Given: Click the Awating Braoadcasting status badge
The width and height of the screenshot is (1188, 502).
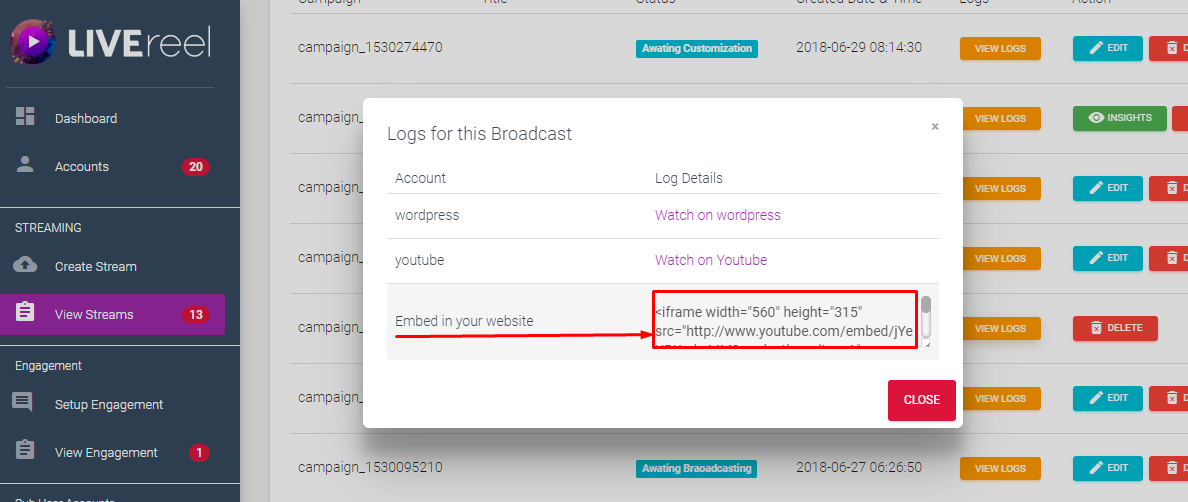Looking at the screenshot, I should click(x=697, y=468).
